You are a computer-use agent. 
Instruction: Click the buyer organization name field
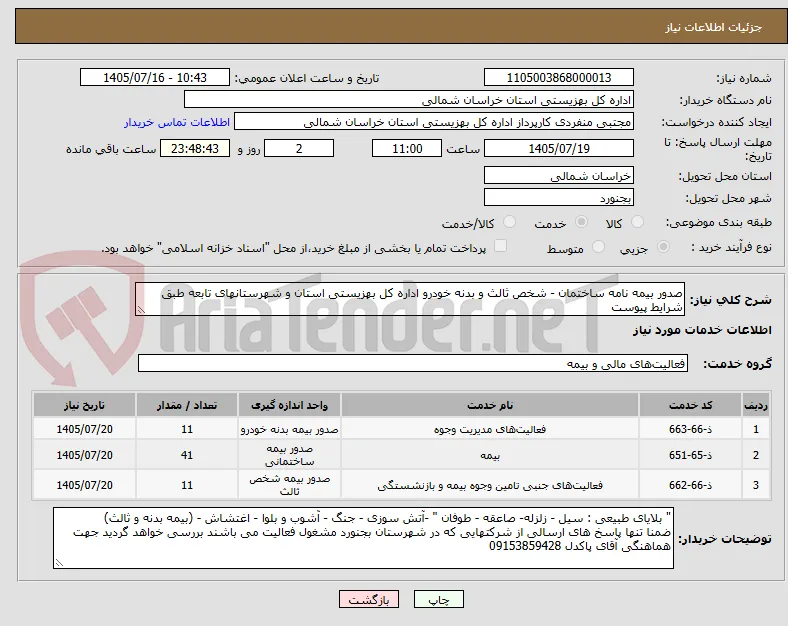(x=409, y=99)
